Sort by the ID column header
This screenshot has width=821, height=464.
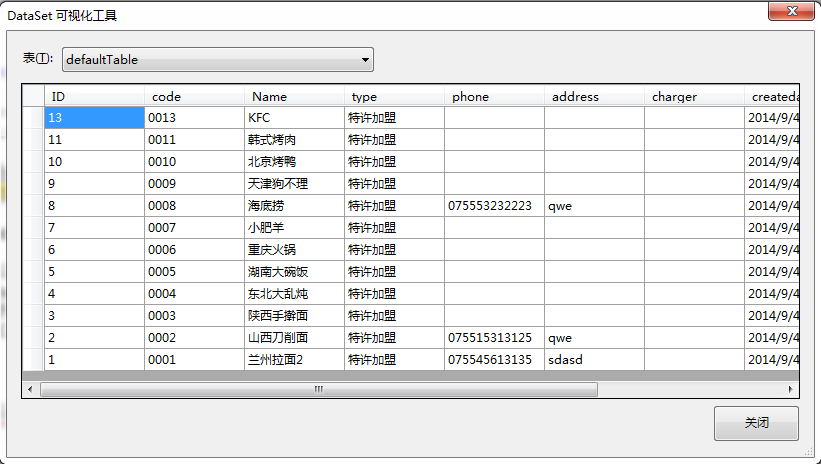point(94,96)
